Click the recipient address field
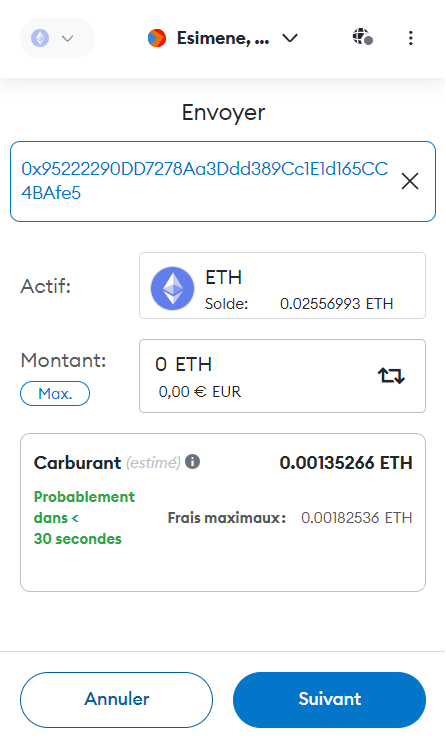The width and height of the screenshot is (446, 748). (x=223, y=181)
